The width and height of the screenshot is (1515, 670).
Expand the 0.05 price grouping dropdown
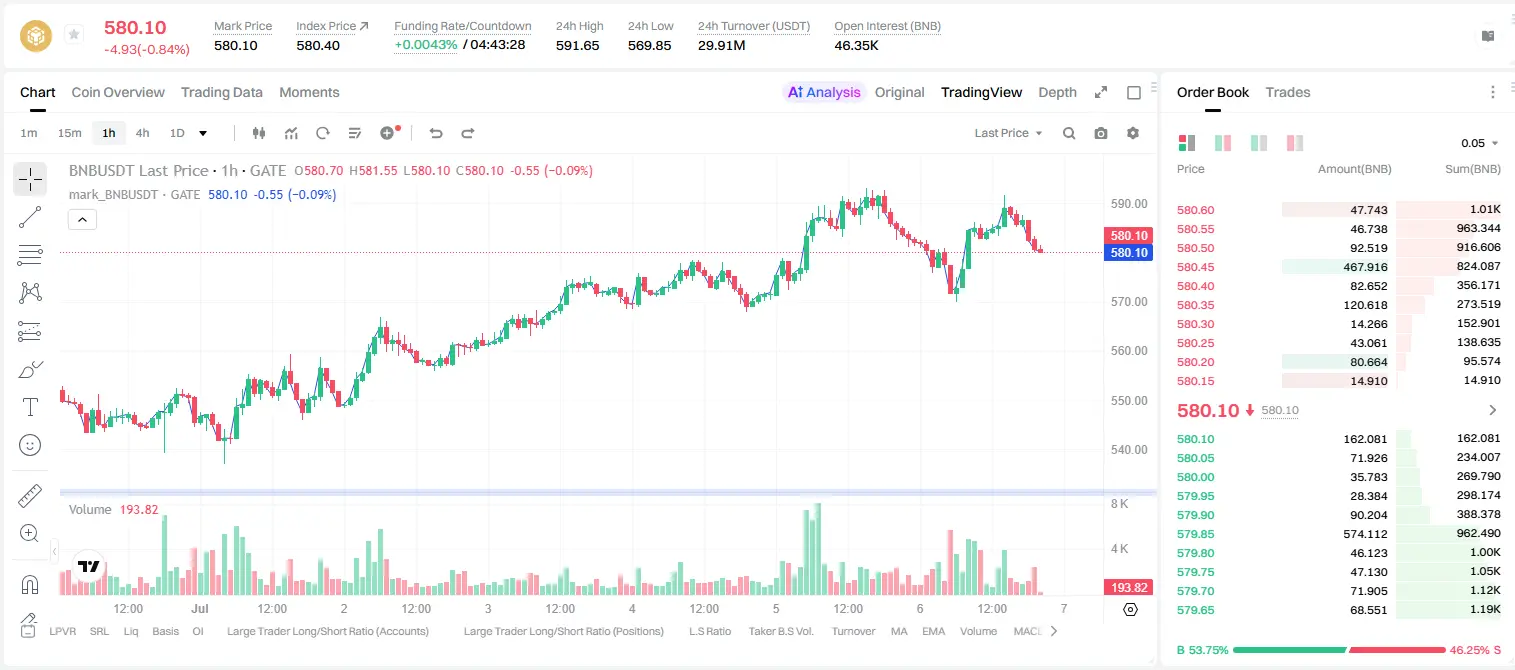(x=1480, y=143)
